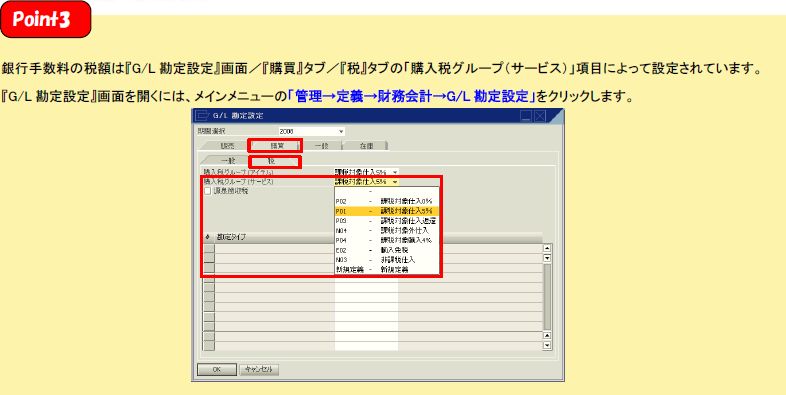Switch to the 在庫 tab

[366, 145]
